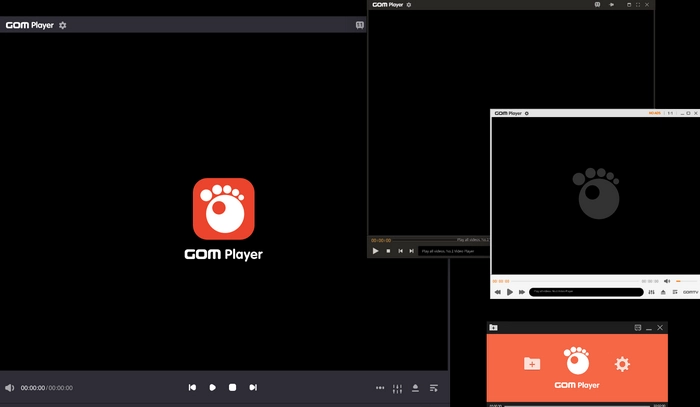Image resolution: width=700 pixels, height=407 pixels.
Task: Click seek bar in dark top player
Action: click(424, 240)
